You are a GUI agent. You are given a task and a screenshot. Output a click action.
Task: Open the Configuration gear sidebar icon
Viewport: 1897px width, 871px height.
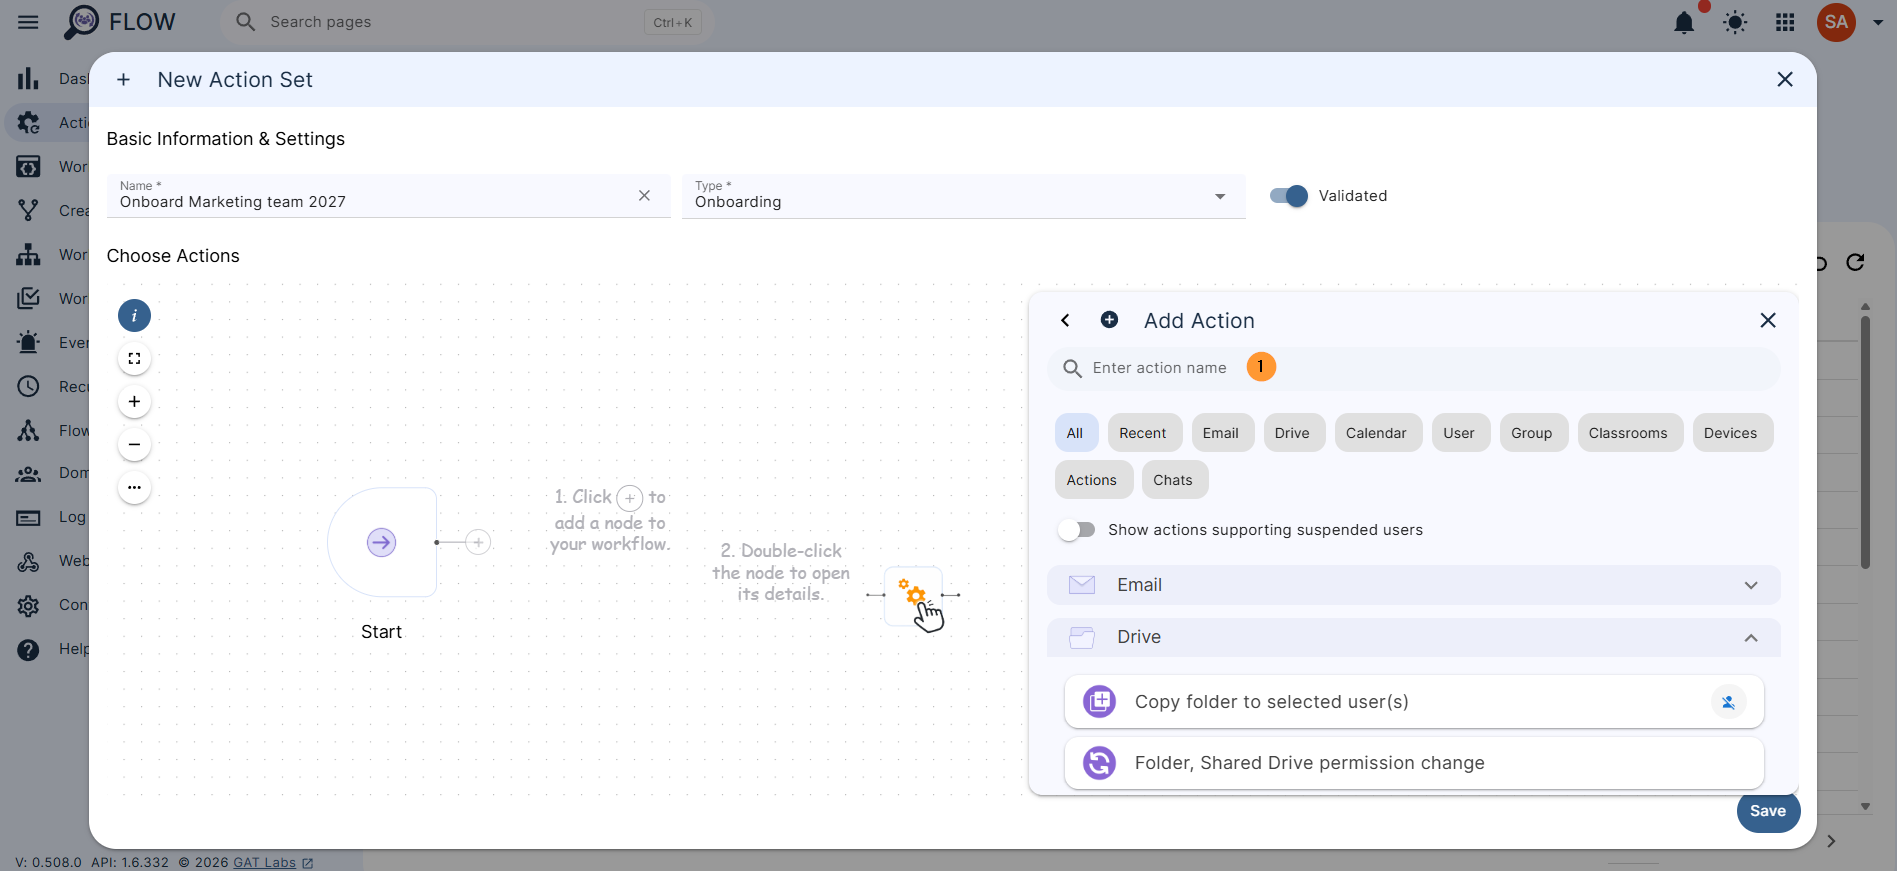point(28,605)
